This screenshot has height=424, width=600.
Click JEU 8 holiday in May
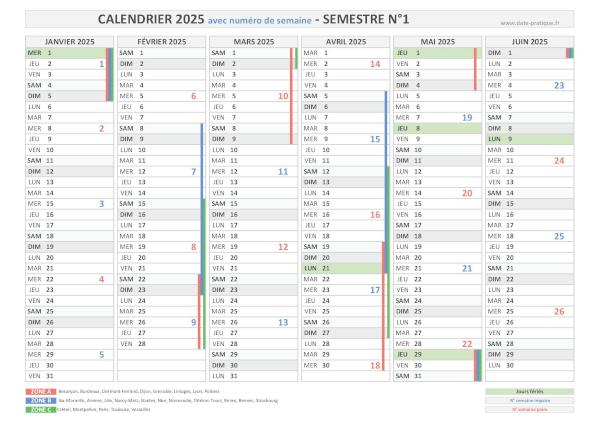pyautogui.click(x=438, y=129)
